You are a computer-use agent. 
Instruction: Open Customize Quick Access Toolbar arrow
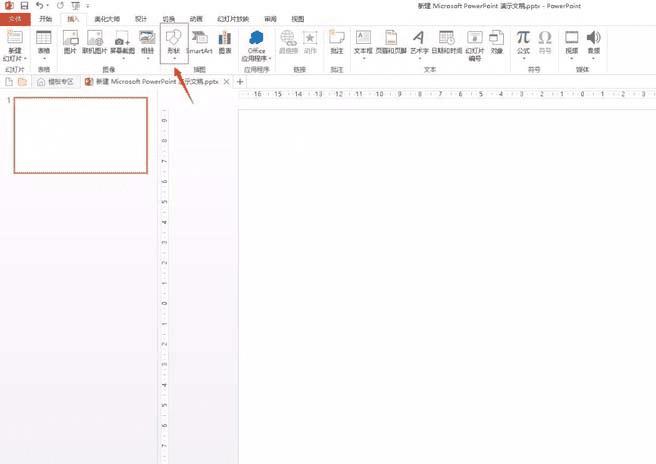tap(88, 6)
